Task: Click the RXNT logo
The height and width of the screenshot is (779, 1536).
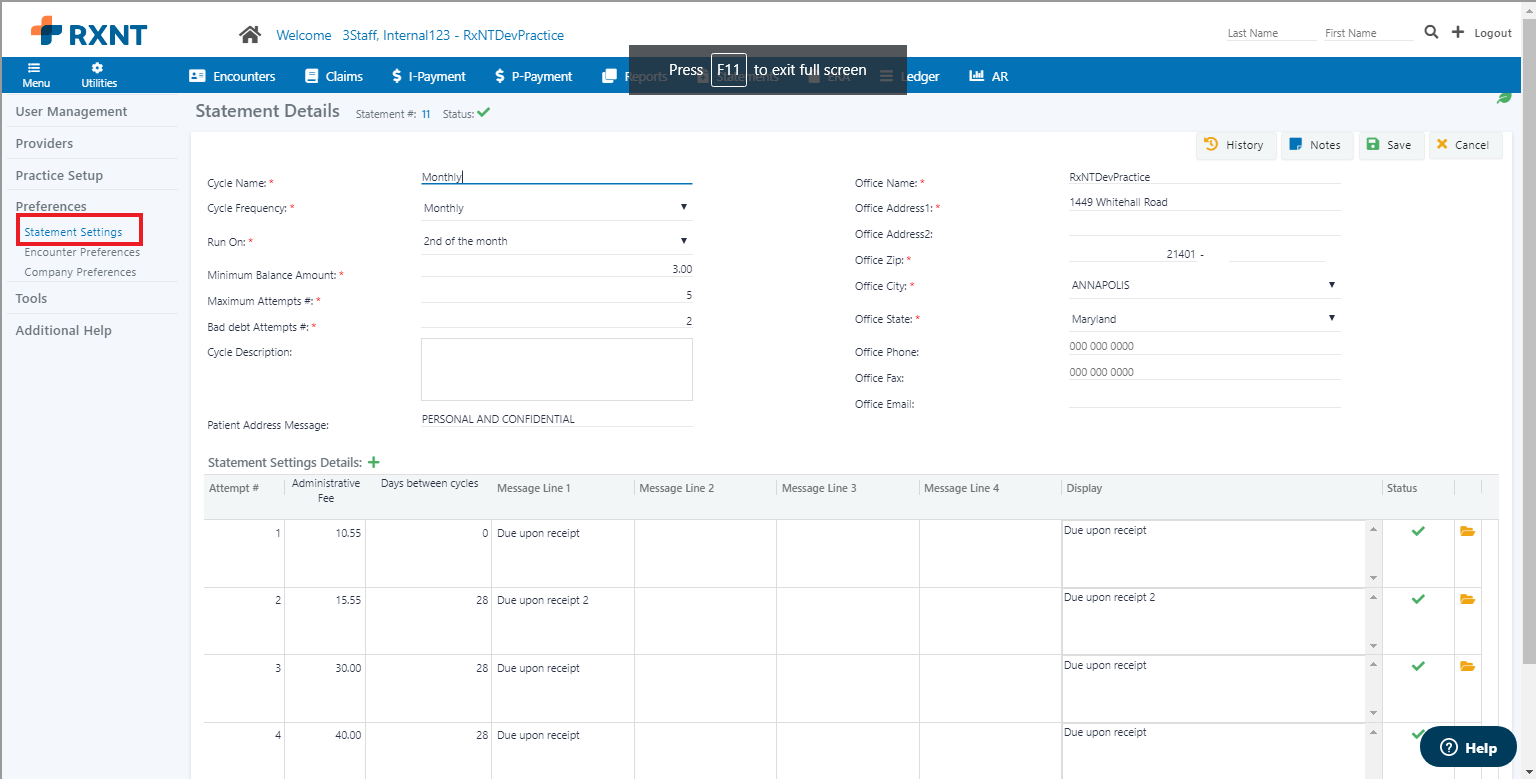Action: 89,32
